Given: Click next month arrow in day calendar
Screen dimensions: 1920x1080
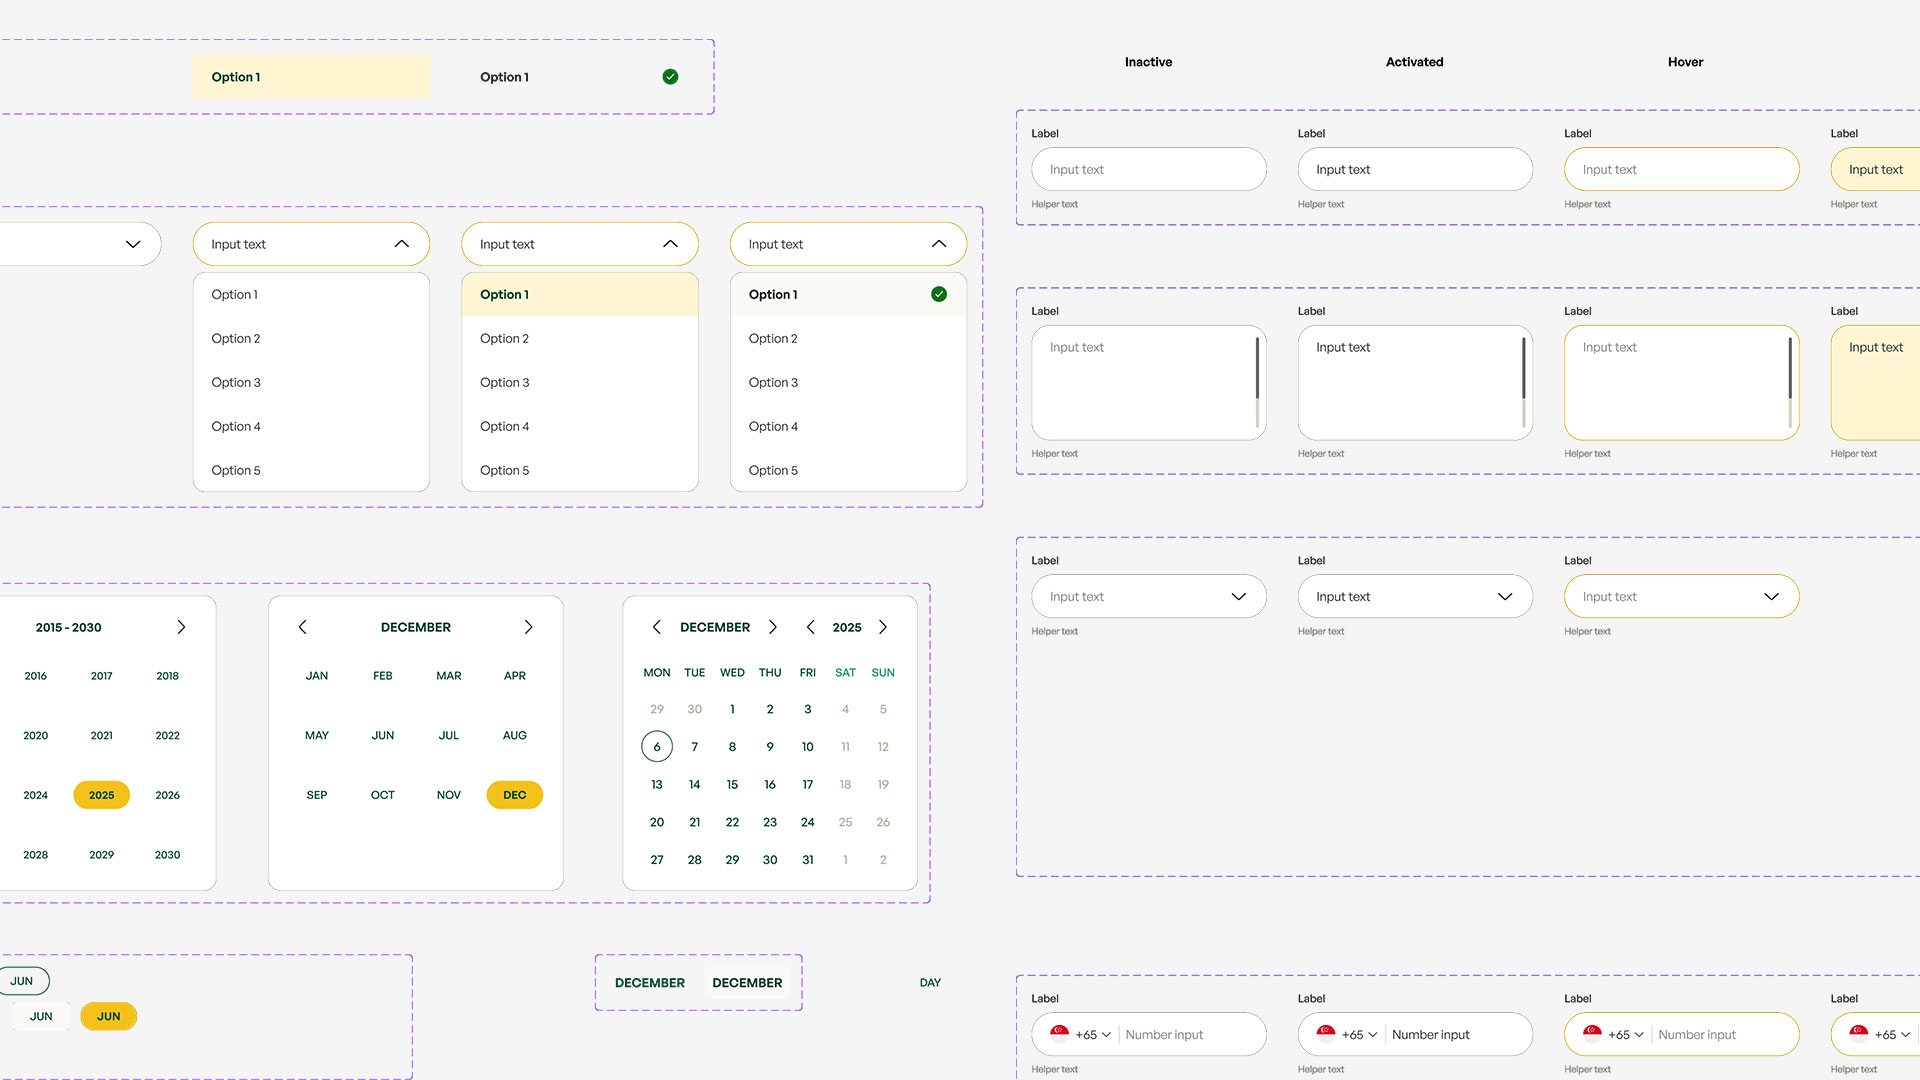Looking at the screenshot, I should pyautogui.click(x=772, y=627).
